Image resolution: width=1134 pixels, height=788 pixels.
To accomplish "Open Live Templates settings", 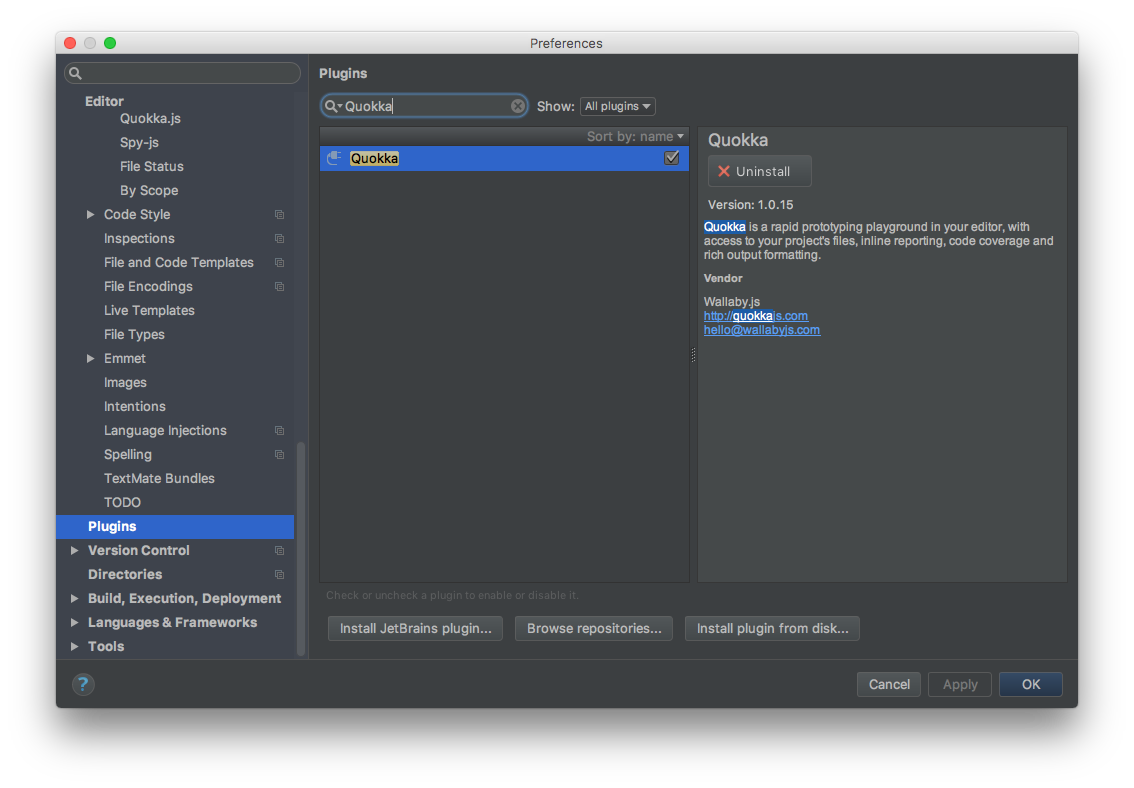I will pyautogui.click(x=149, y=310).
